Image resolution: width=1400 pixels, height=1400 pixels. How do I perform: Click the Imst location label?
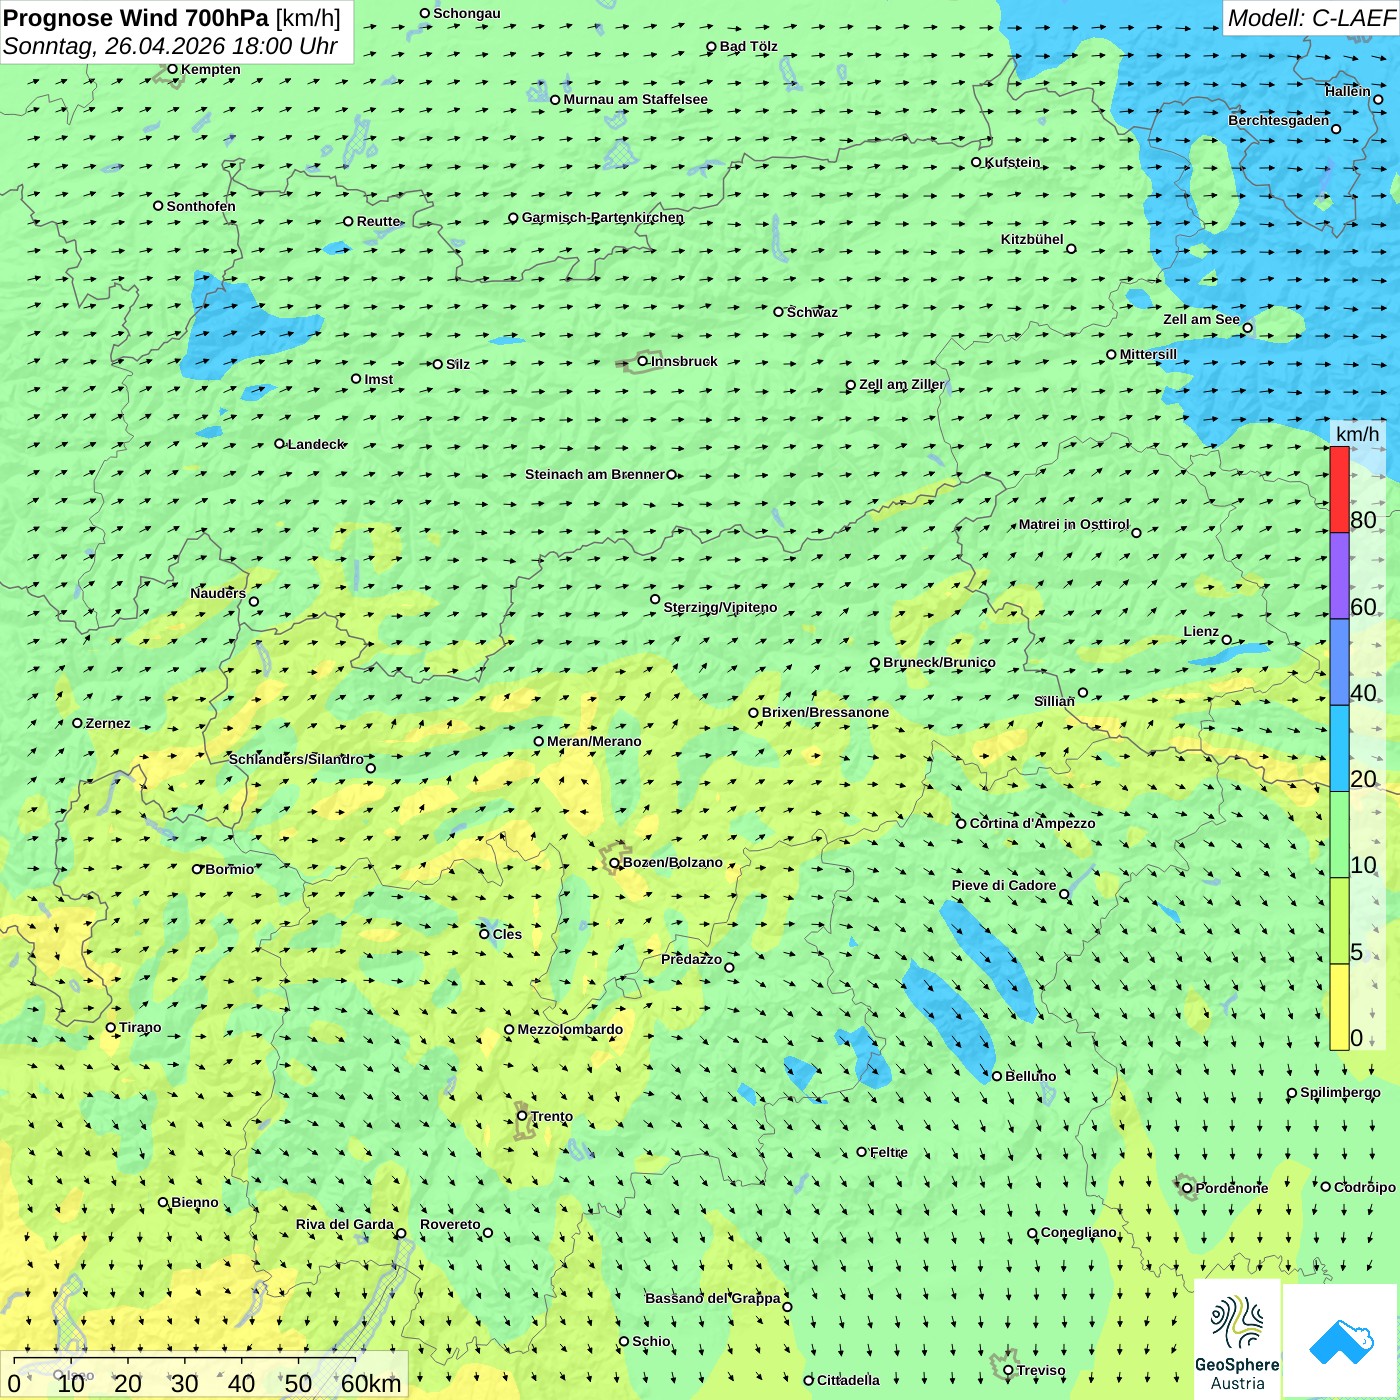tap(379, 379)
